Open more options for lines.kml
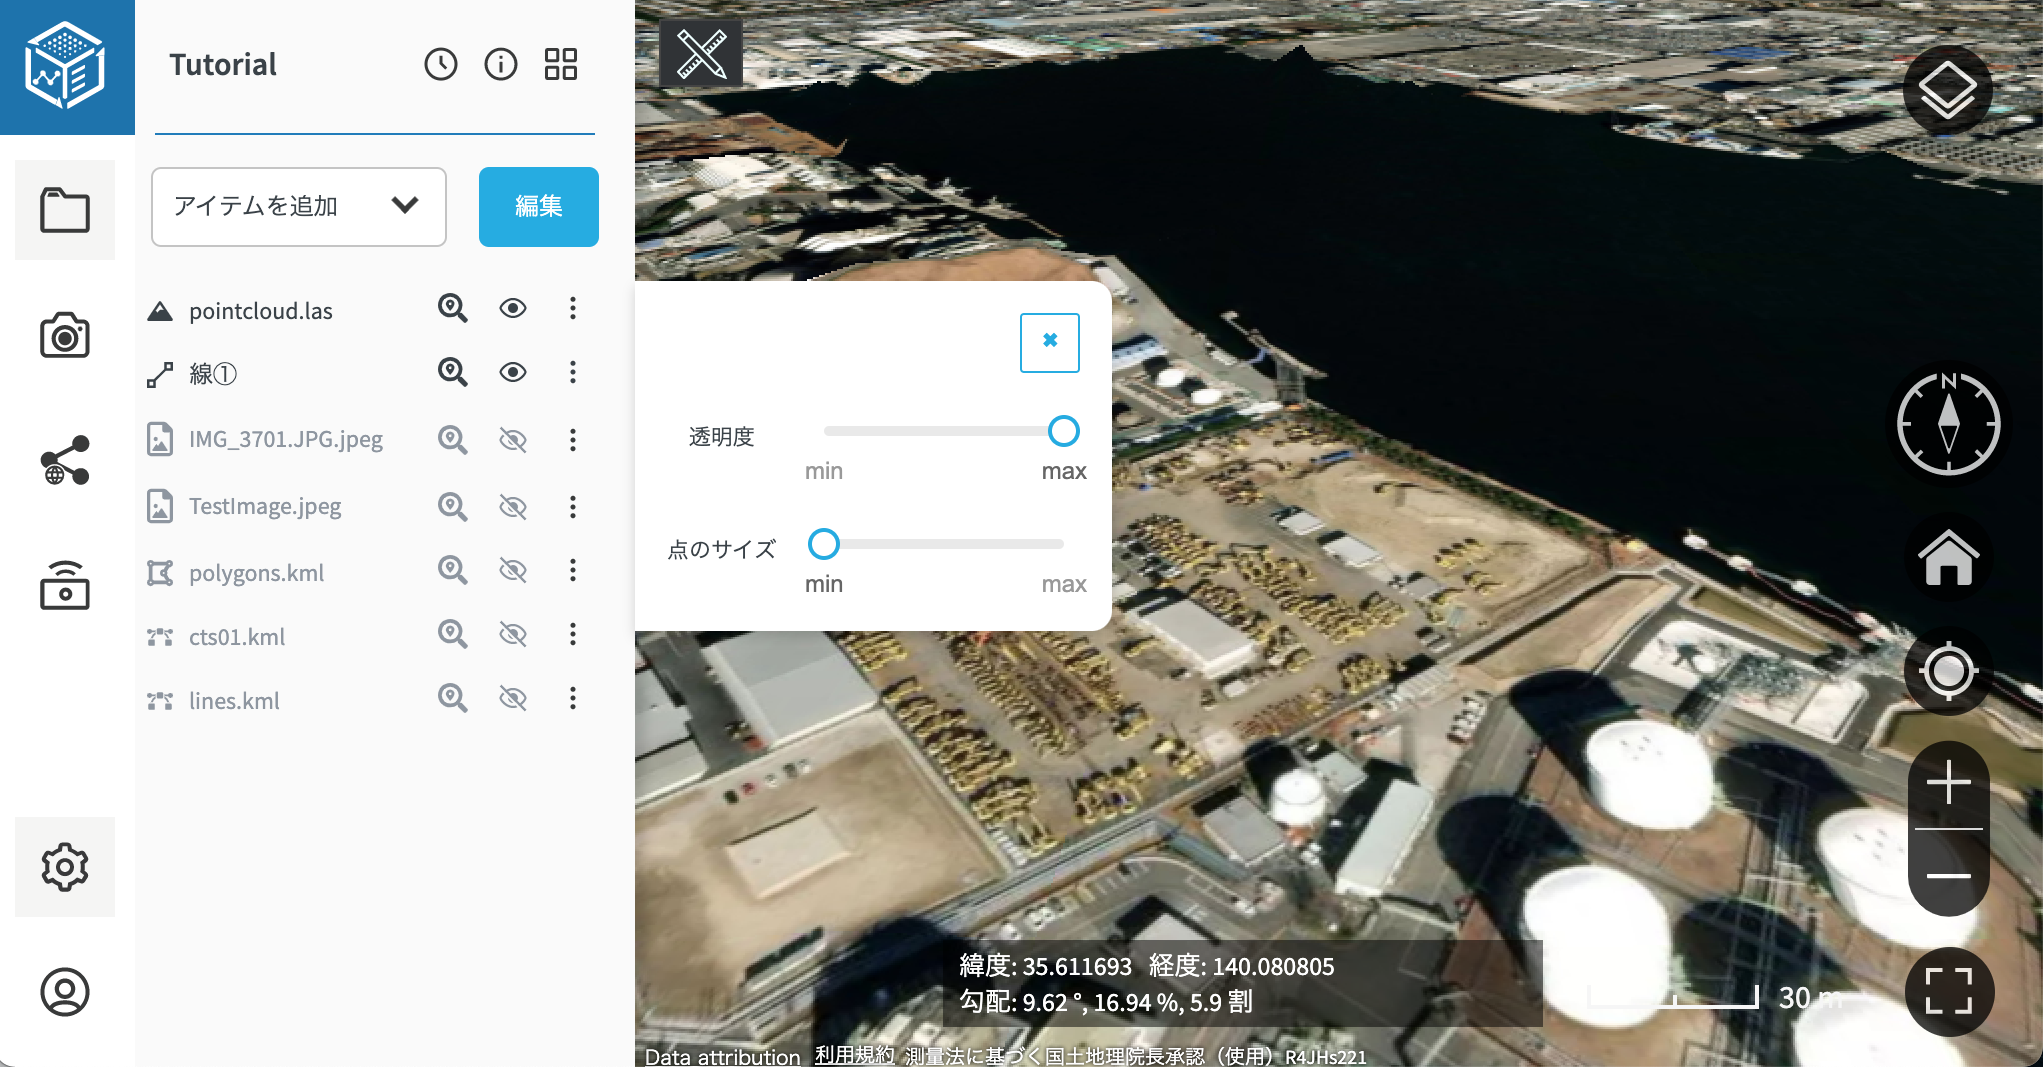The width and height of the screenshot is (2043, 1067). 573,698
